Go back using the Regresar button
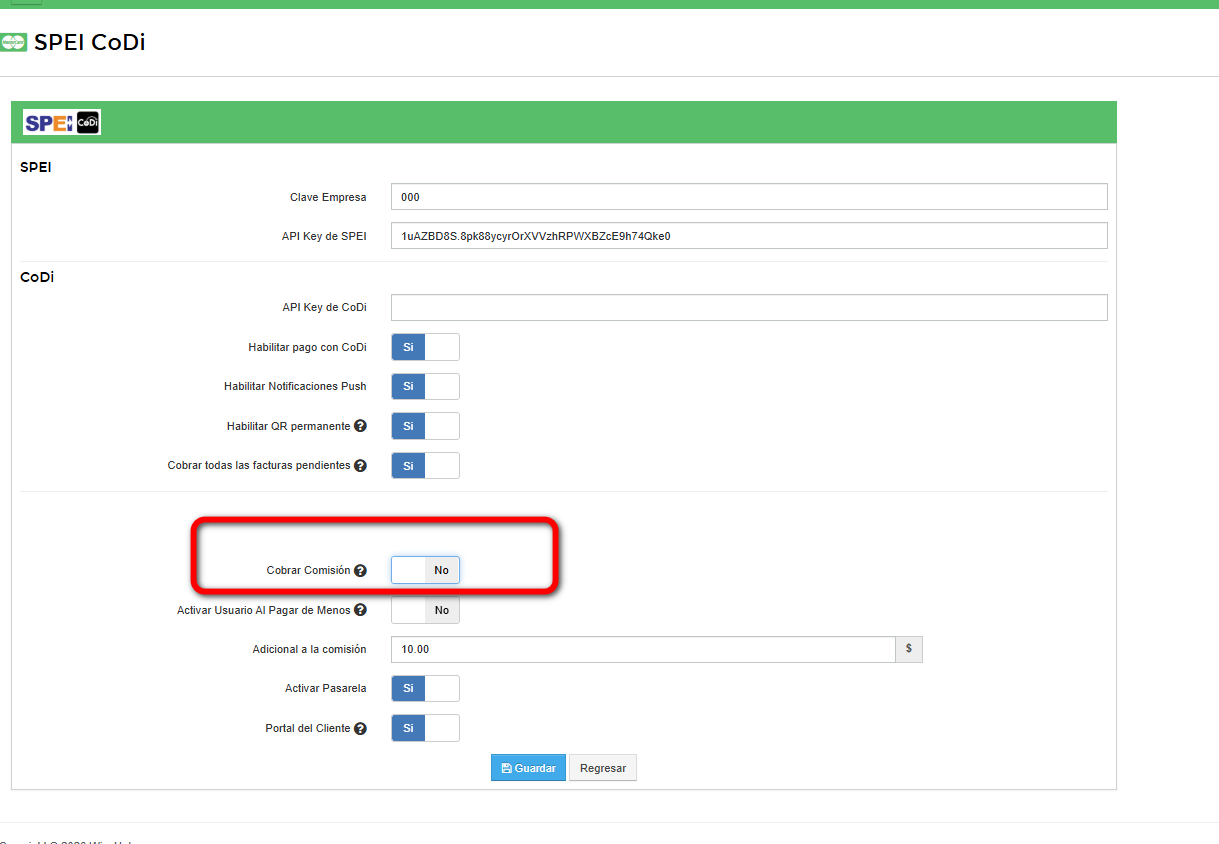This screenshot has height=844, width=1219. (x=603, y=768)
